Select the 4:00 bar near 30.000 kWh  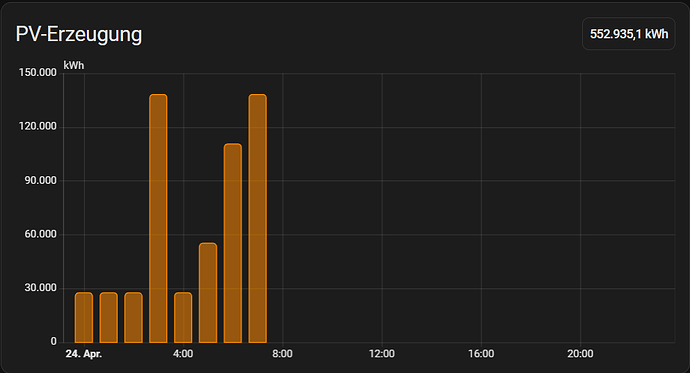[183, 318]
